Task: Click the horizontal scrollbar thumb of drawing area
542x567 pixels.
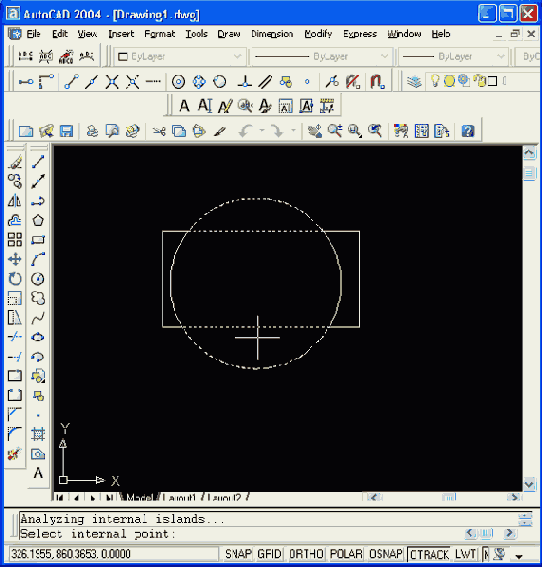Action: [x=449, y=497]
